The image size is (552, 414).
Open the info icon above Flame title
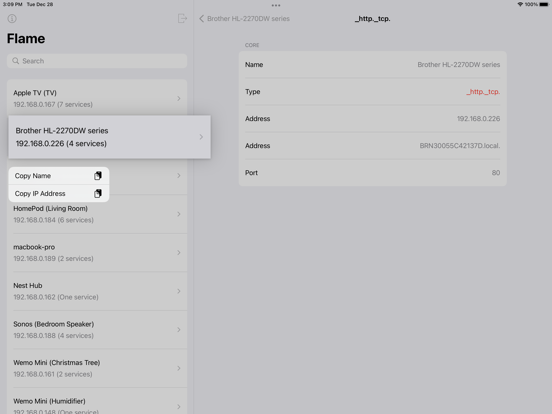click(12, 19)
